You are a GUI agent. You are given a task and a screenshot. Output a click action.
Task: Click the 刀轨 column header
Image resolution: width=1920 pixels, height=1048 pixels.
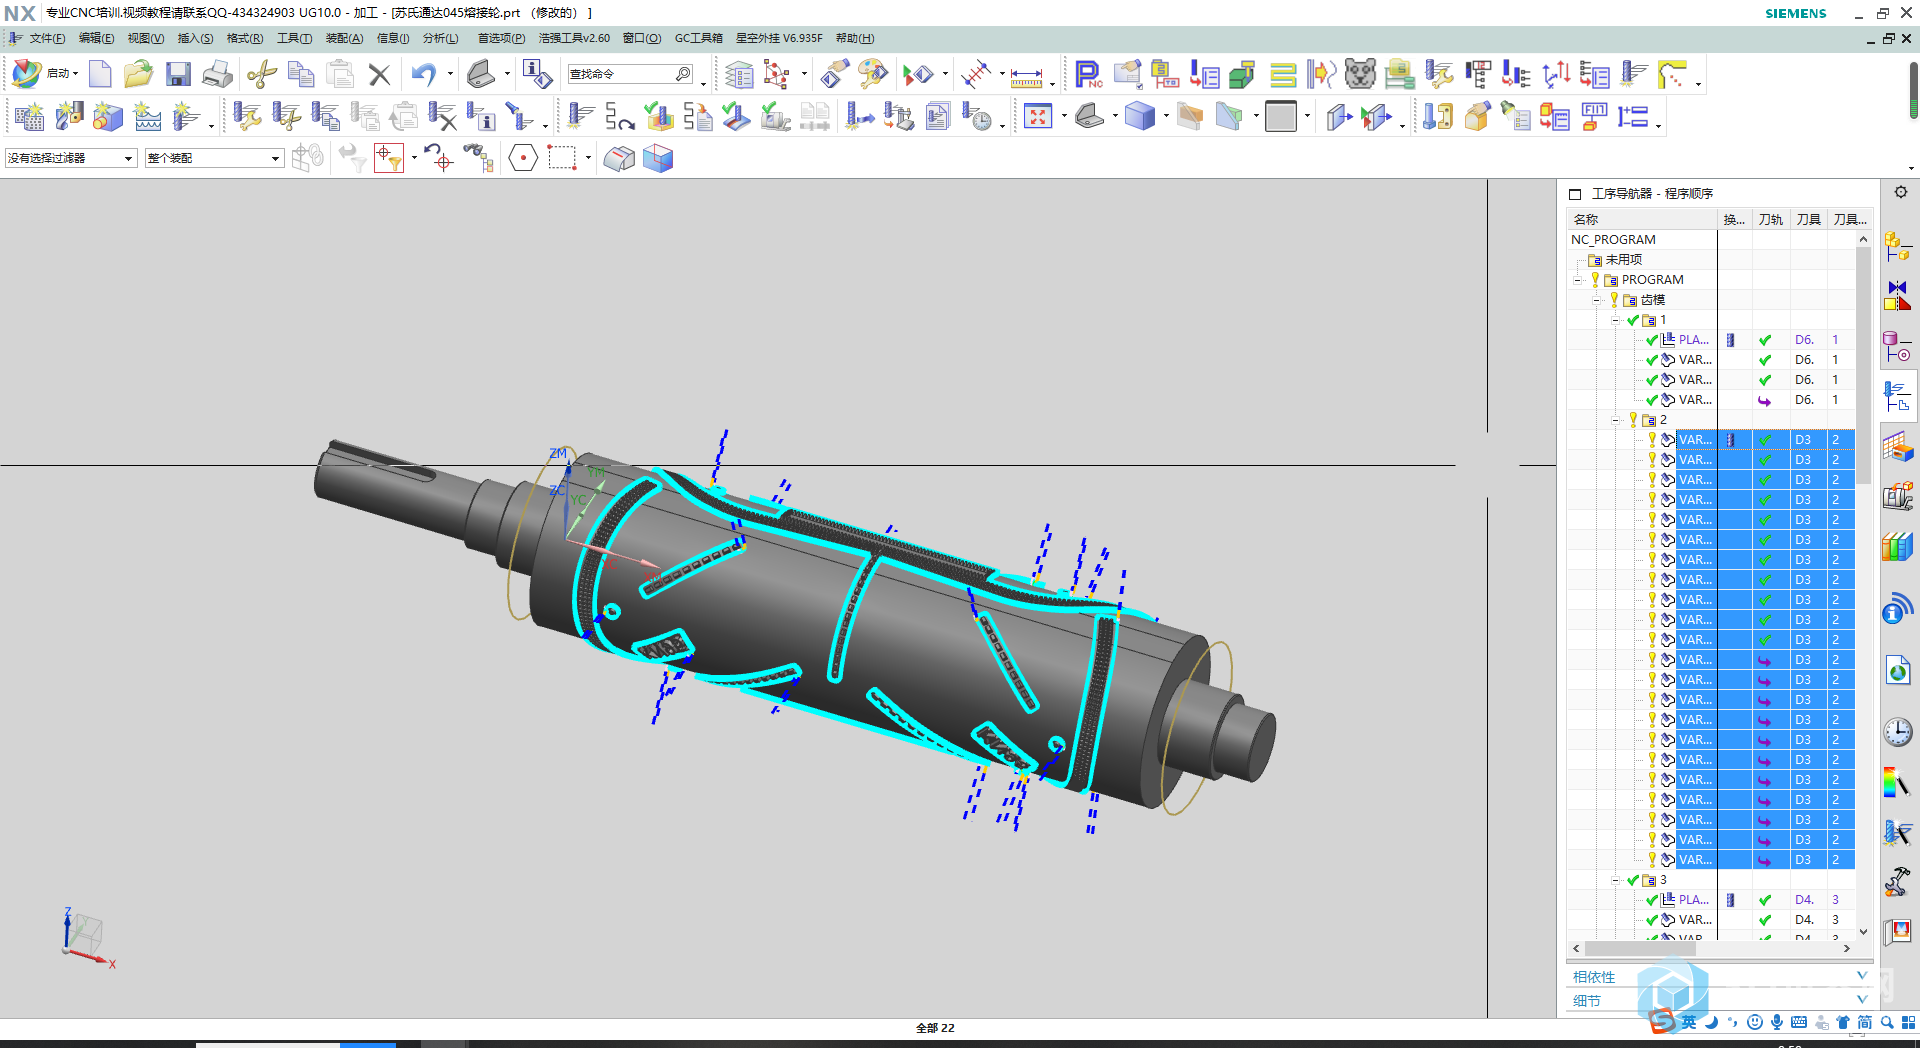1770,219
